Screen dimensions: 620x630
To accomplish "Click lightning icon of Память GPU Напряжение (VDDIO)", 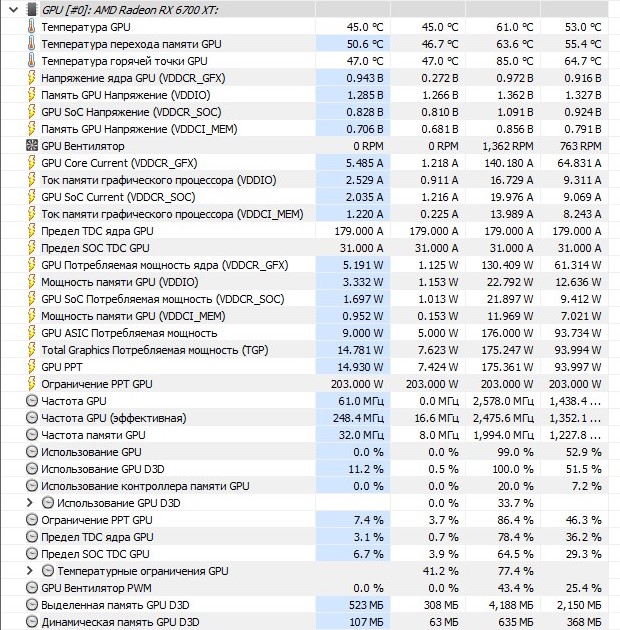I will (x=31, y=95).
